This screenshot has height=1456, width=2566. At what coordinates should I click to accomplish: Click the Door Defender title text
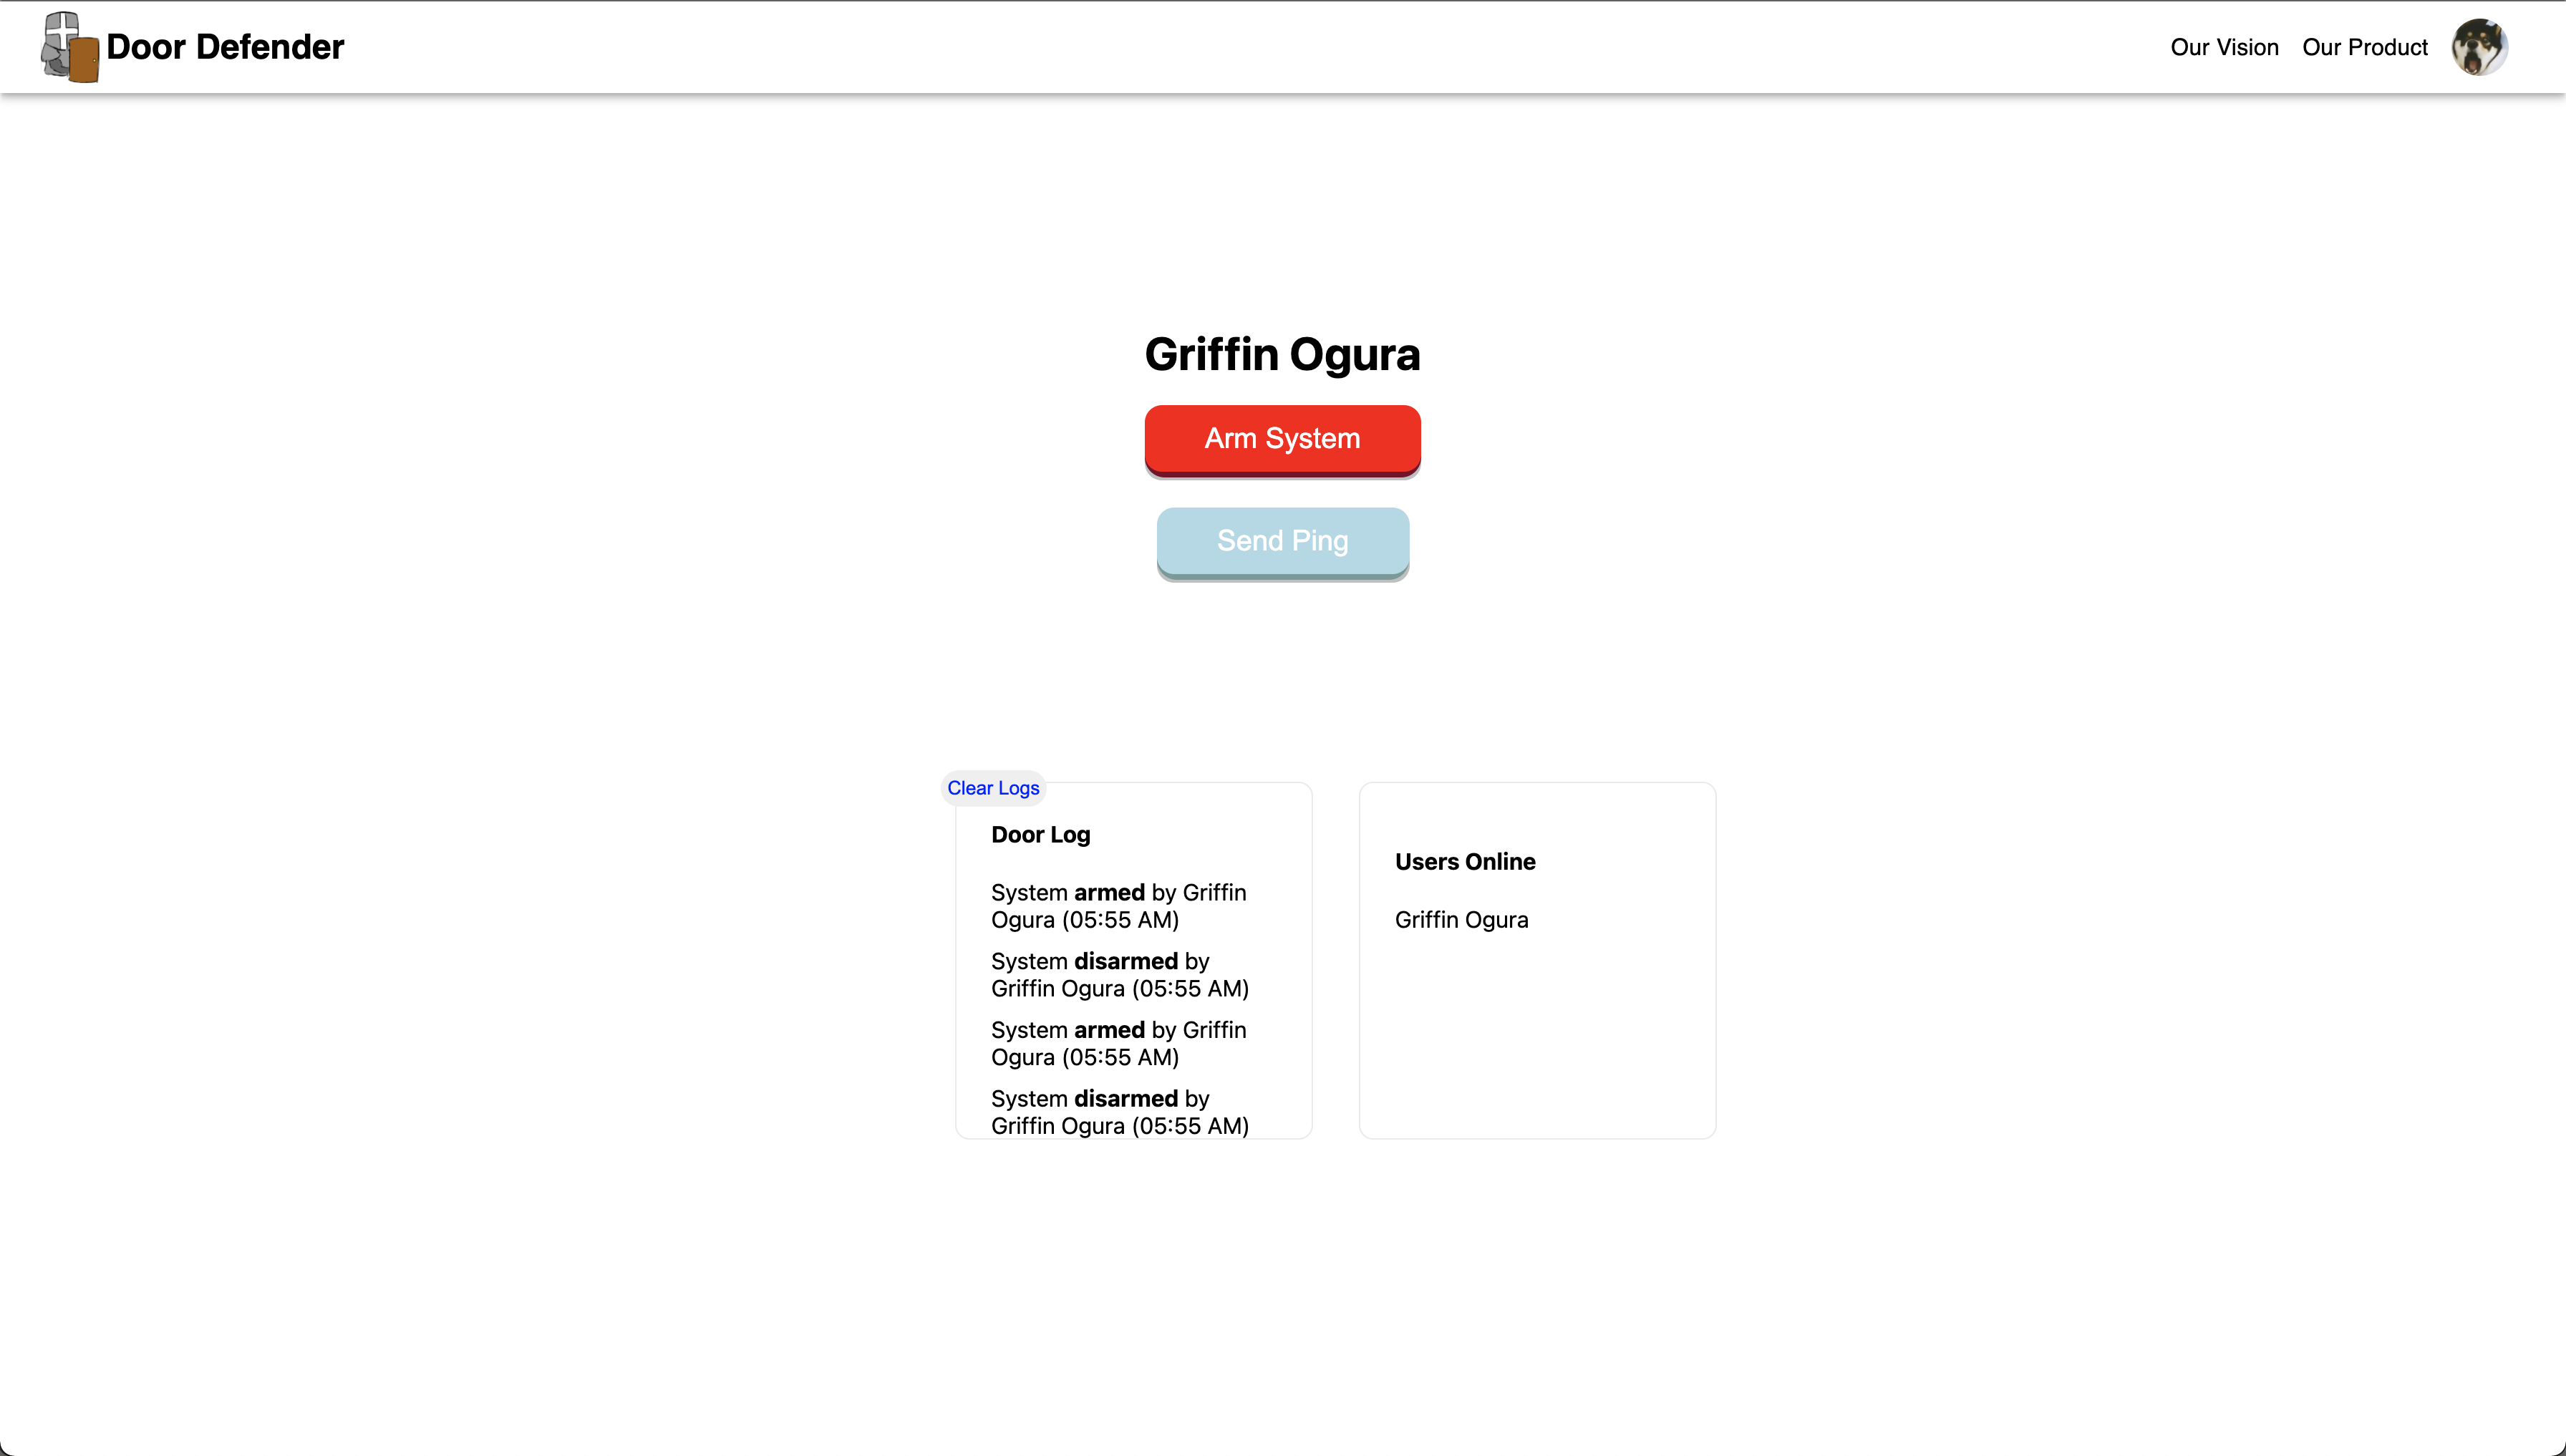point(225,47)
